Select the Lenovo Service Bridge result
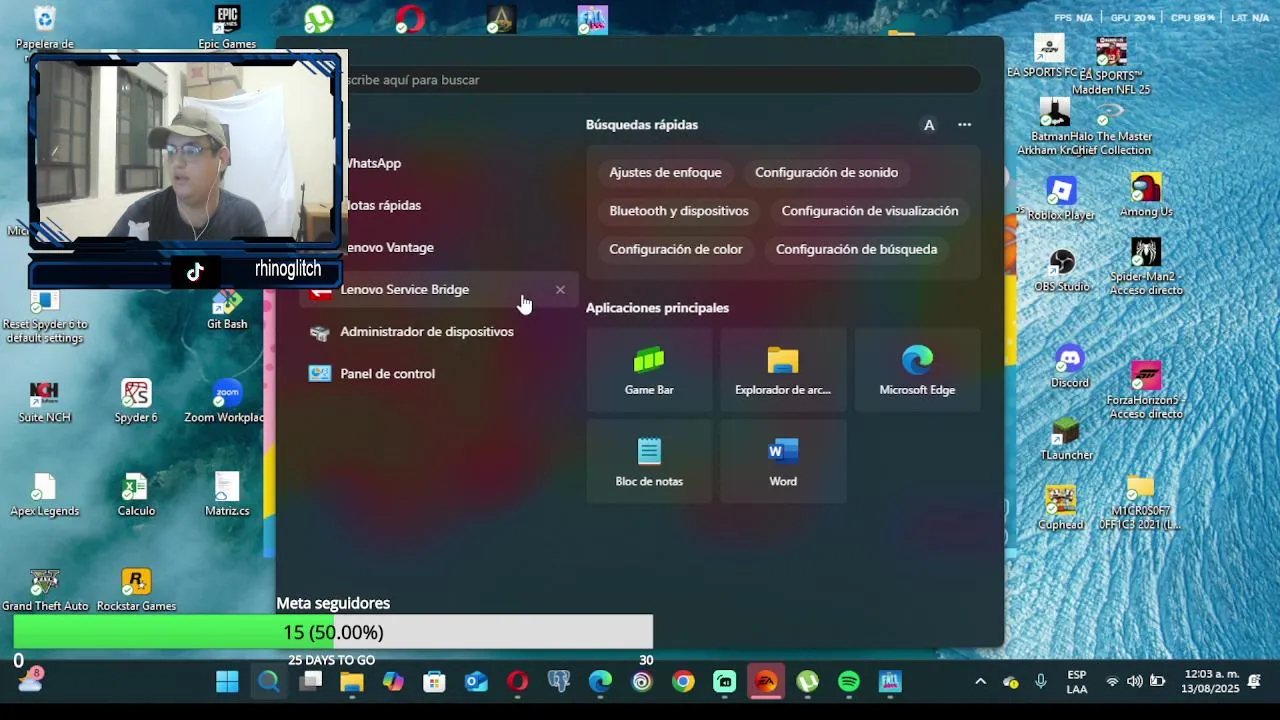This screenshot has height=720, width=1280. pos(439,290)
